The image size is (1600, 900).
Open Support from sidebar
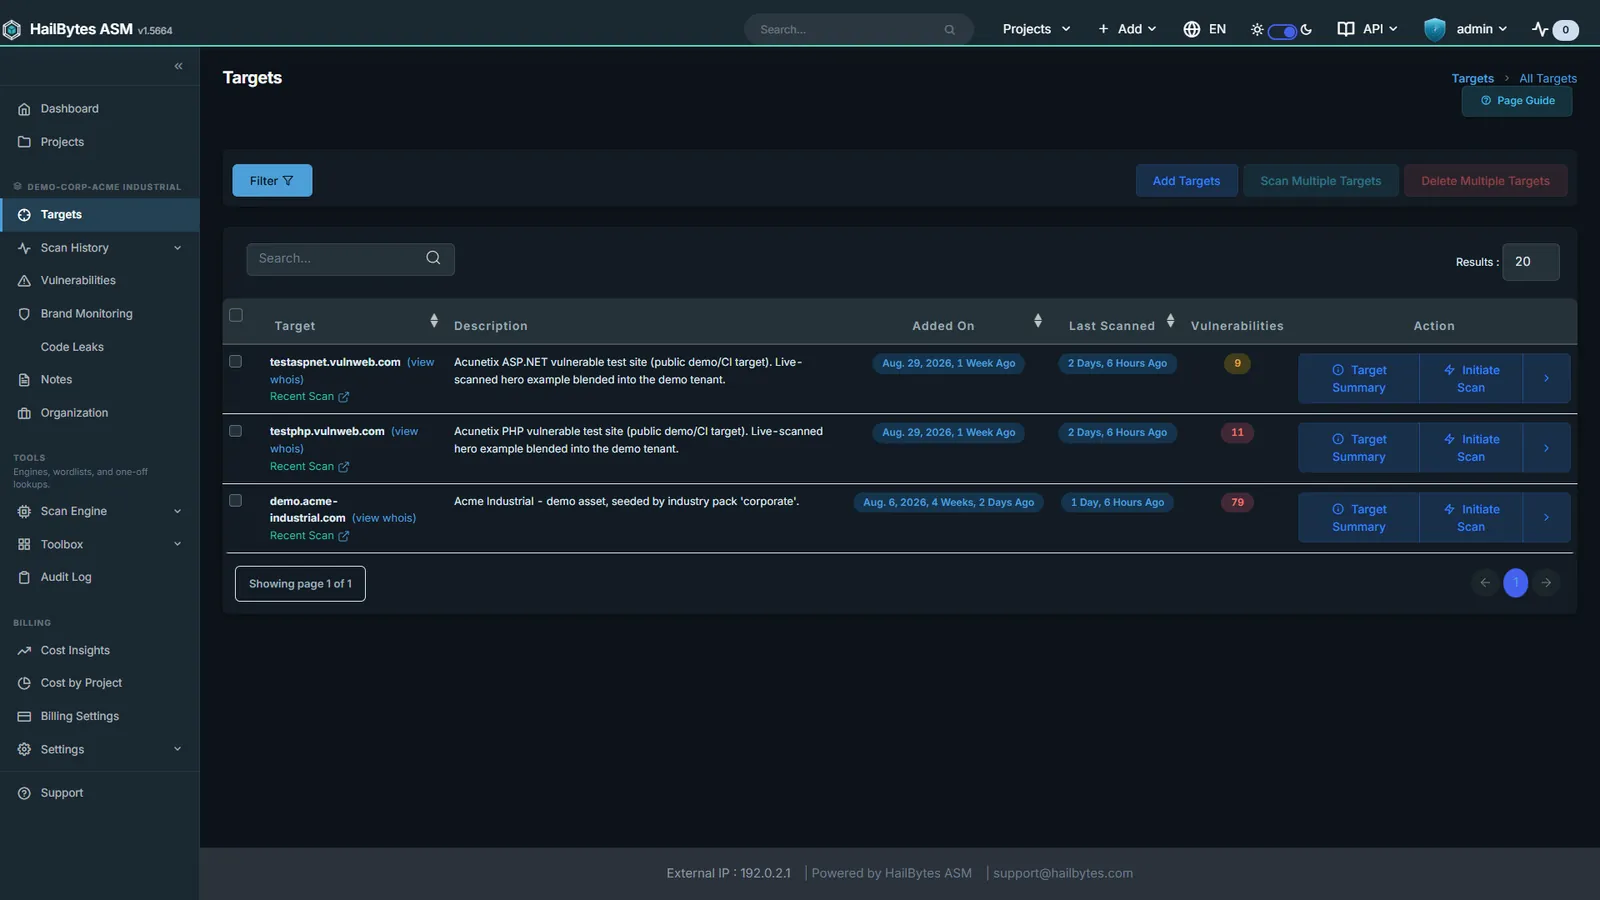100,793
